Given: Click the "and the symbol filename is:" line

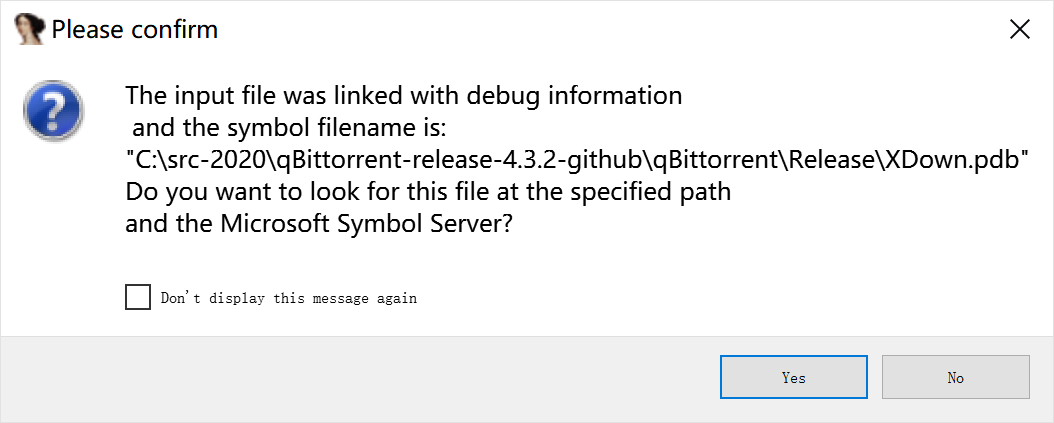Looking at the screenshot, I should (x=284, y=128).
